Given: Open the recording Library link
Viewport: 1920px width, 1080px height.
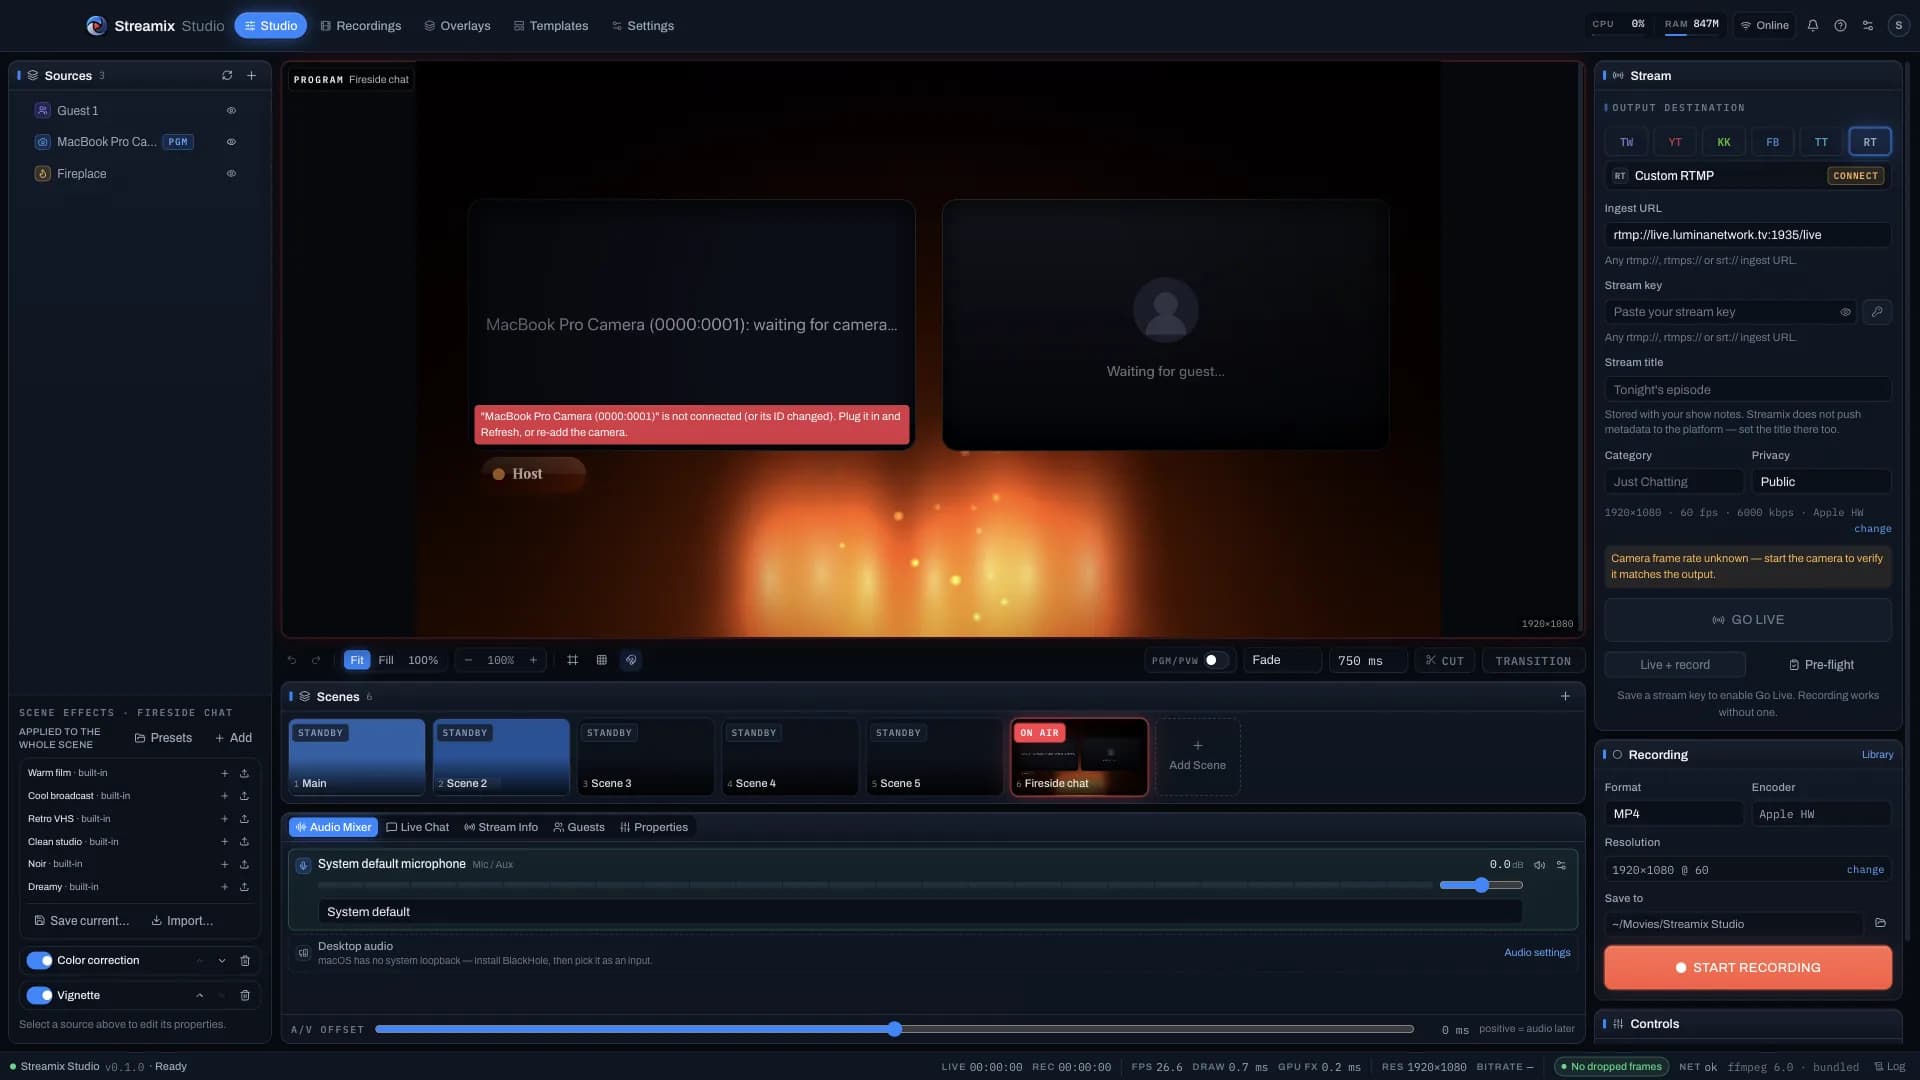Looking at the screenshot, I should (x=1877, y=755).
